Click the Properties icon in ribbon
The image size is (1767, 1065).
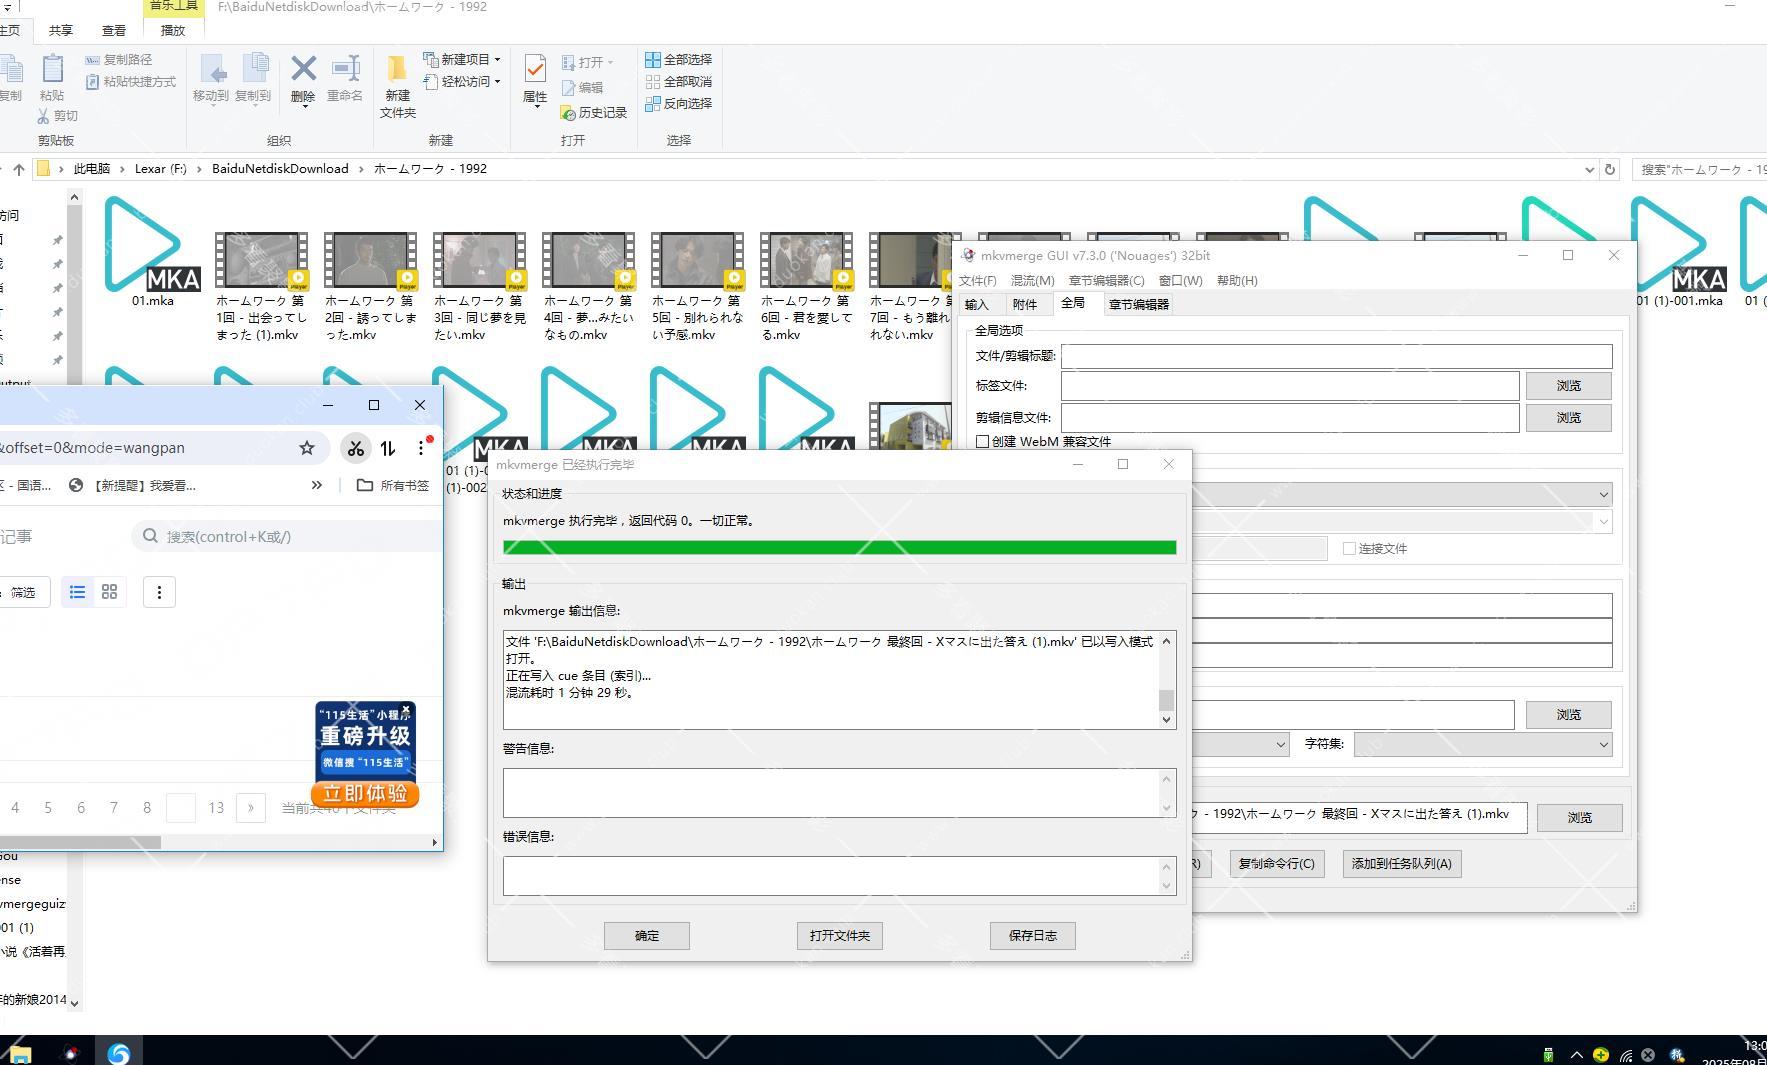535,71
